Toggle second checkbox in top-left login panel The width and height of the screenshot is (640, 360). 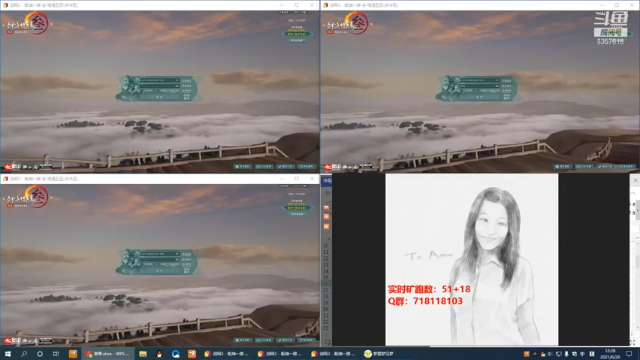click(158, 91)
